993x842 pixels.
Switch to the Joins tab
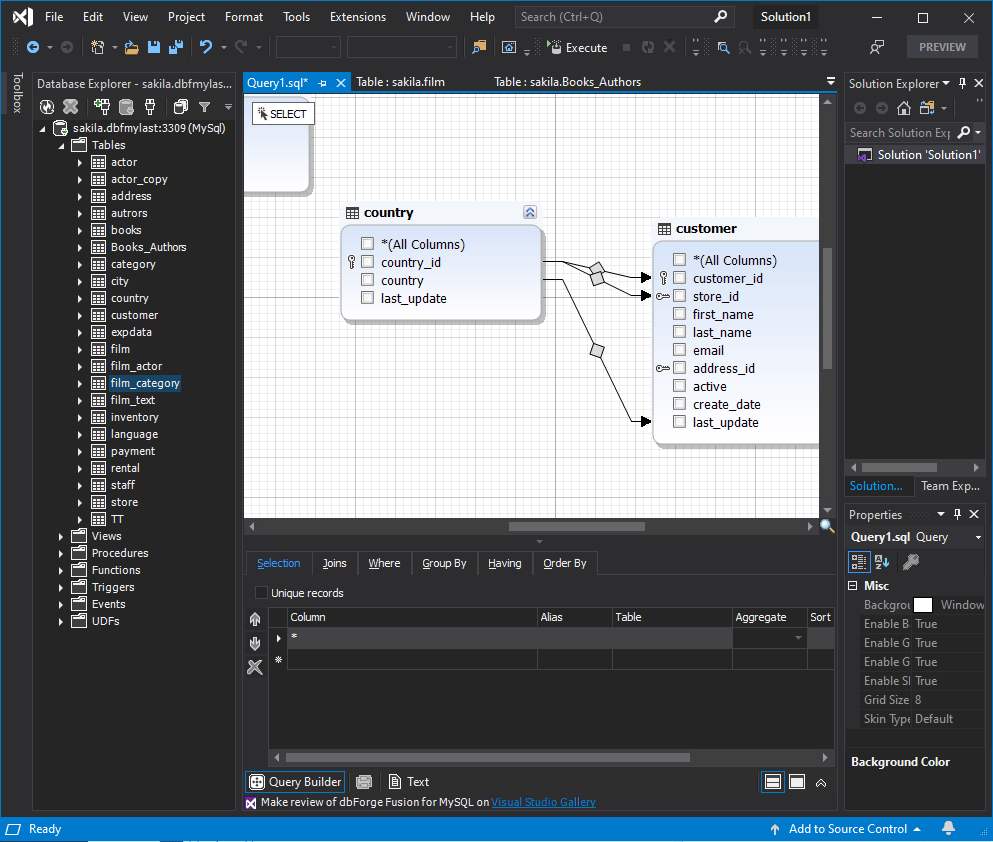[x=335, y=563]
